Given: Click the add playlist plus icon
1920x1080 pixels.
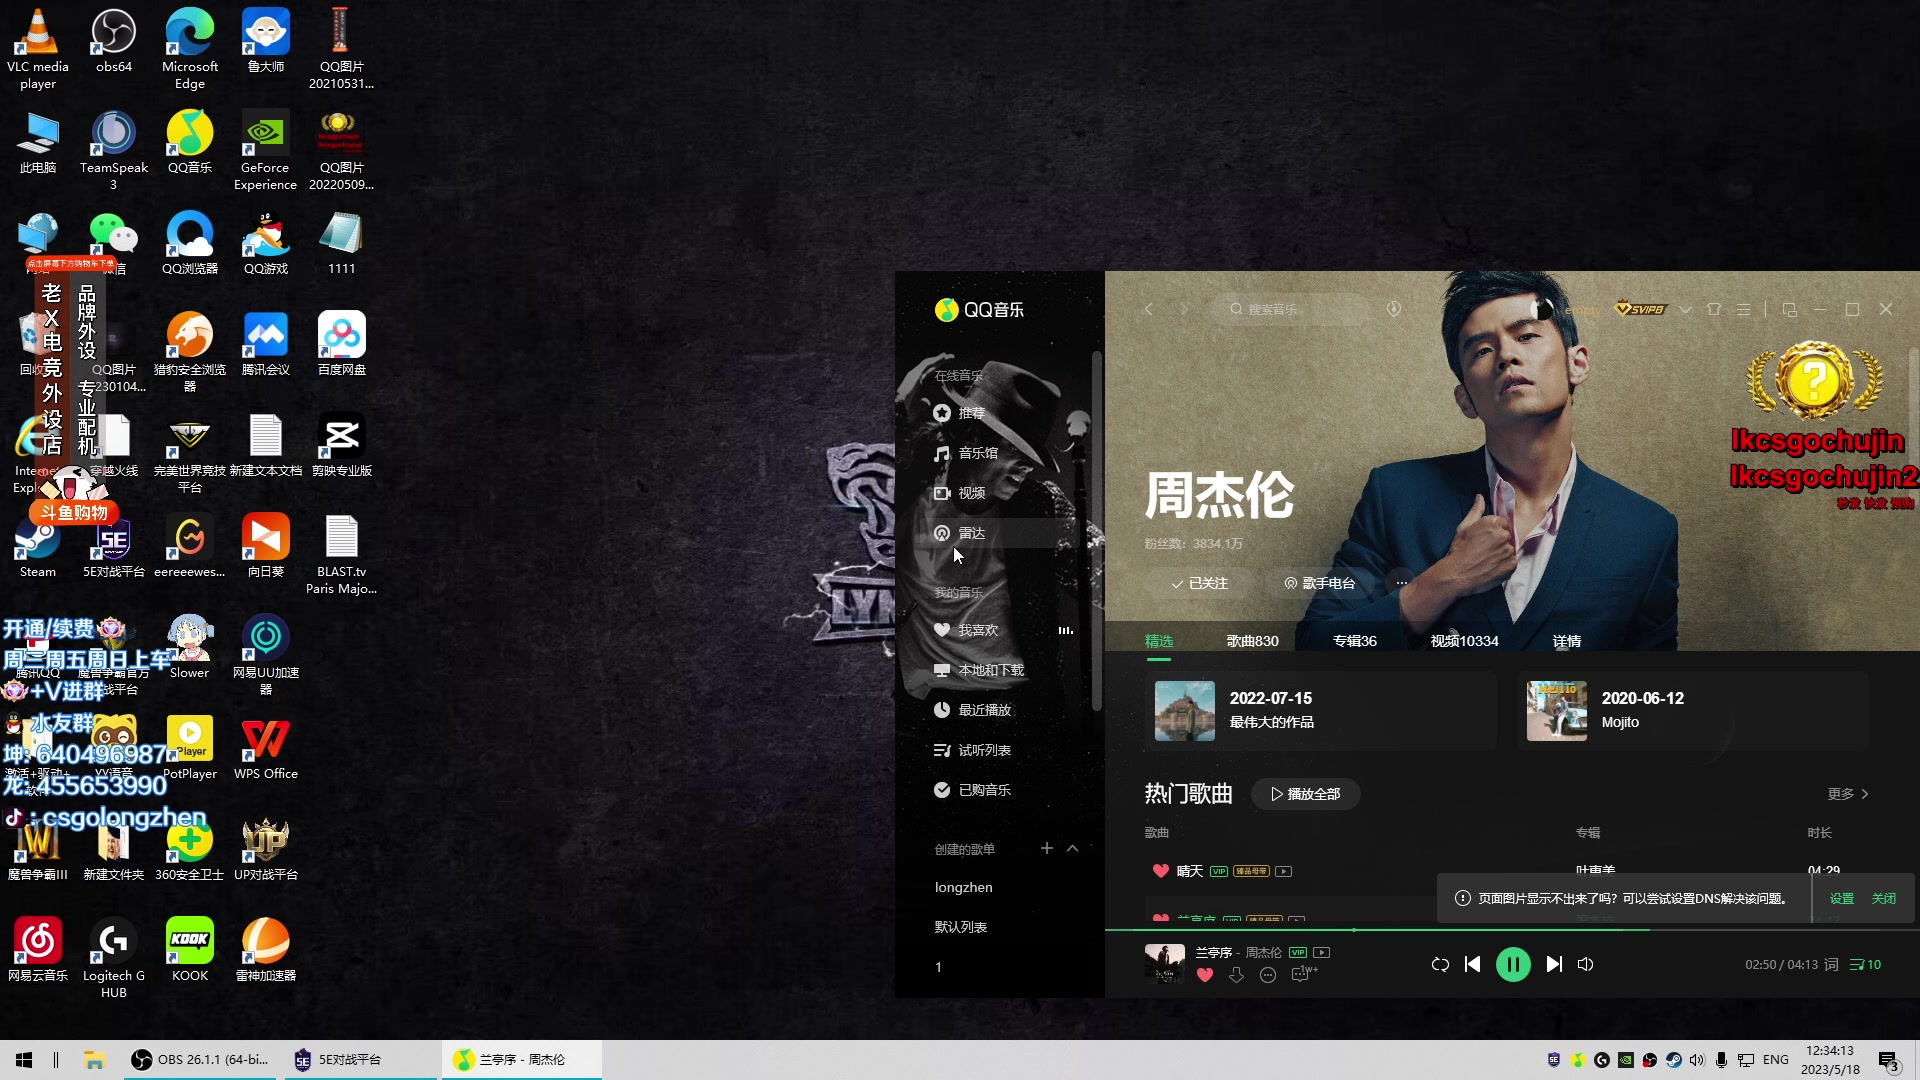Looking at the screenshot, I should tap(1046, 848).
